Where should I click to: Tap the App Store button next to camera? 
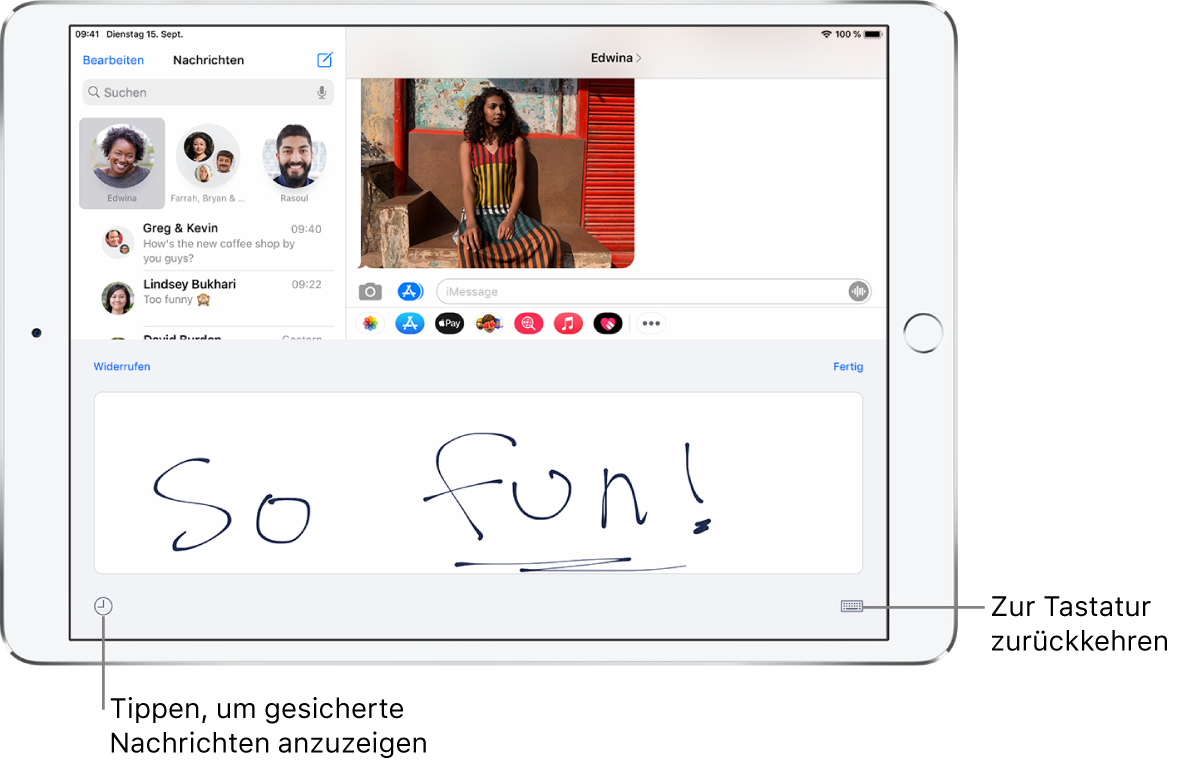(x=409, y=291)
